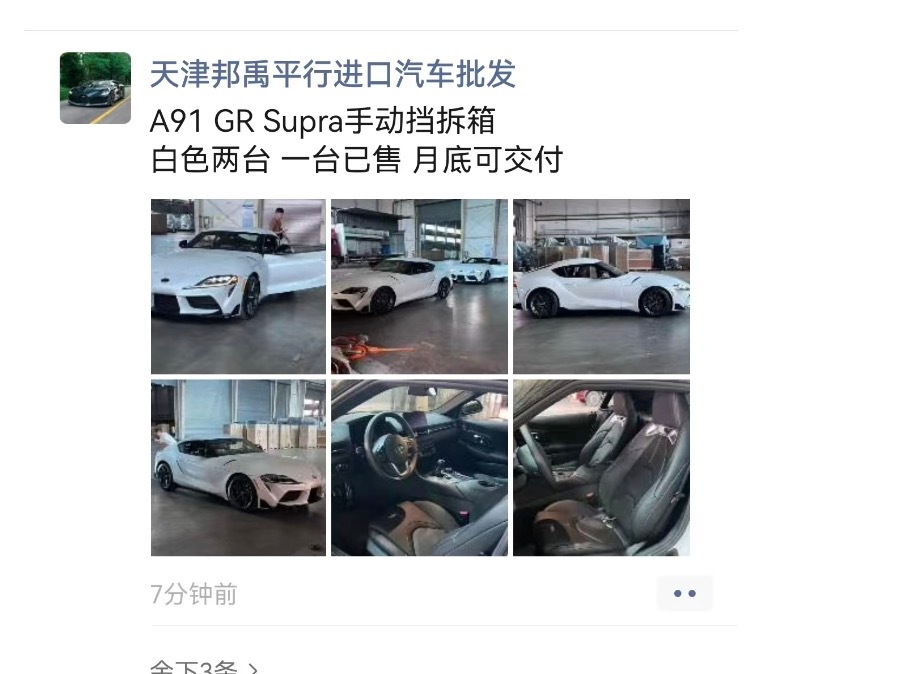Open steering wheel interior photo
Screen dimensions: 914x674
click(419, 468)
